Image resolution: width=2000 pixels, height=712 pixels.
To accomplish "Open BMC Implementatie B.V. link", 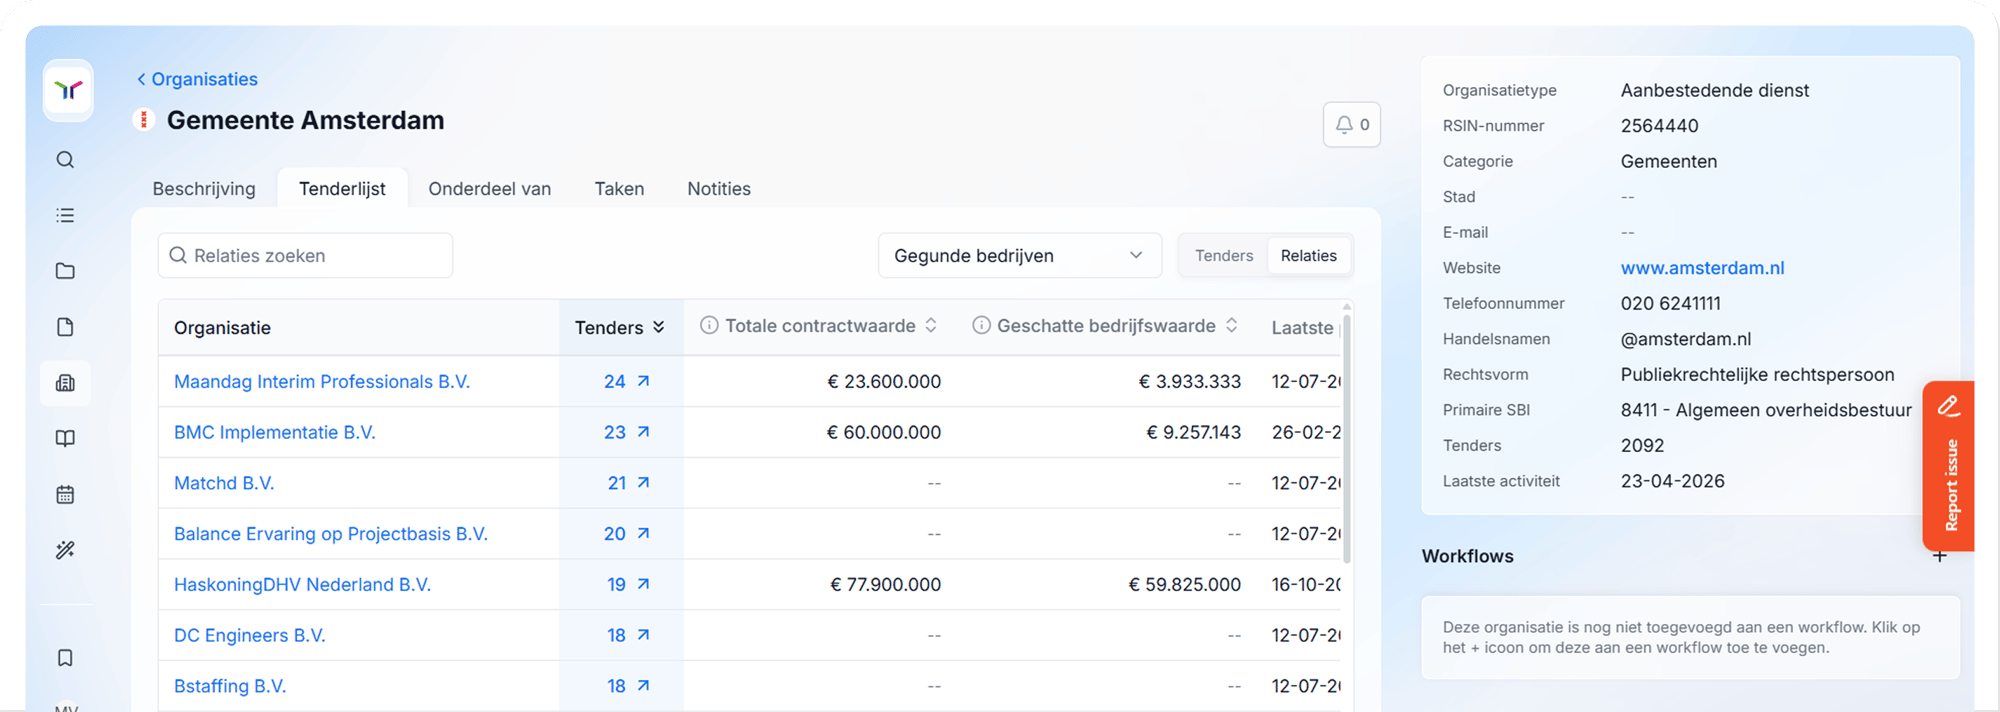I will 275,433.
